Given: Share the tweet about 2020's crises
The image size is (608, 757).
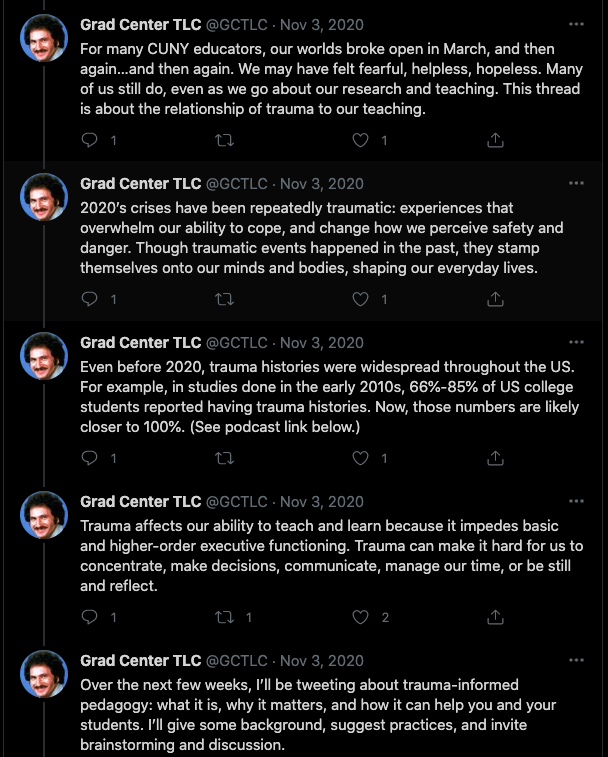Looking at the screenshot, I should (495, 299).
